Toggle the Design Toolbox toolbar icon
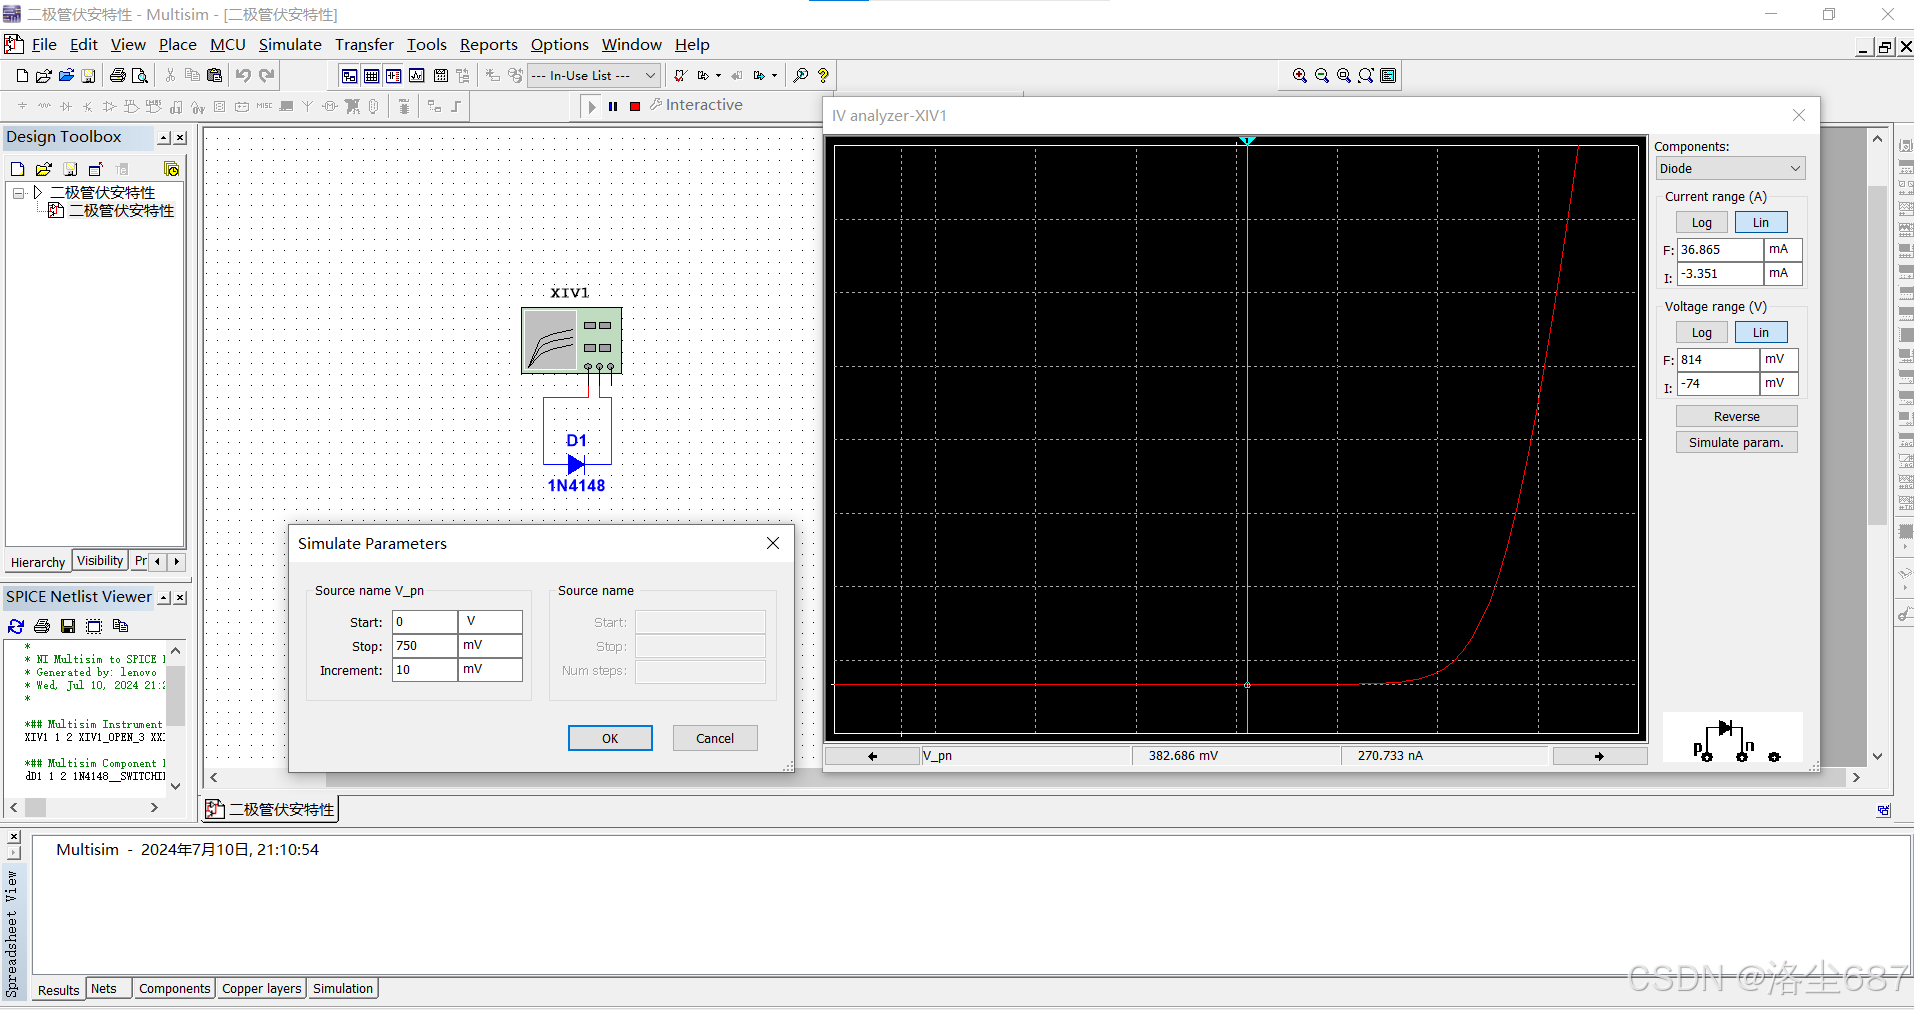This screenshot has width=1914, height=1010. [x=349, y=75]
